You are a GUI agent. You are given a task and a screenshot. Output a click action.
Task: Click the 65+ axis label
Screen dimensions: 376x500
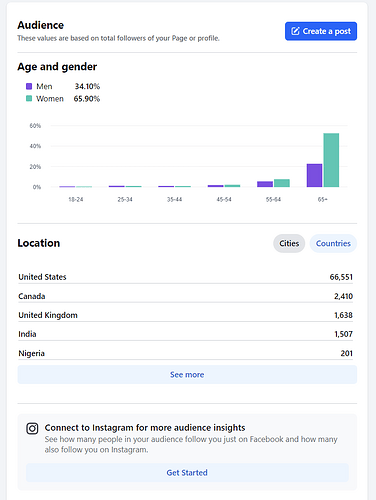pos(323,199)
